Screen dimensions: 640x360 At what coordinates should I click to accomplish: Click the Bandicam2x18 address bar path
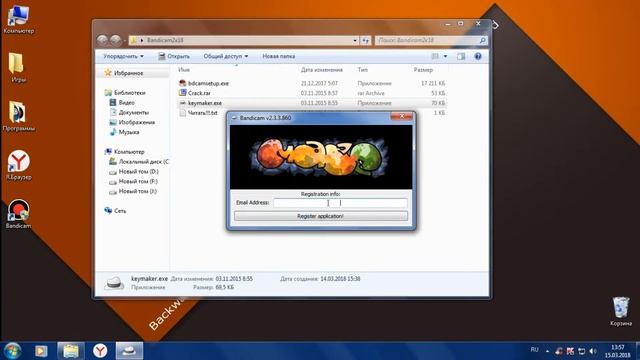165,40
